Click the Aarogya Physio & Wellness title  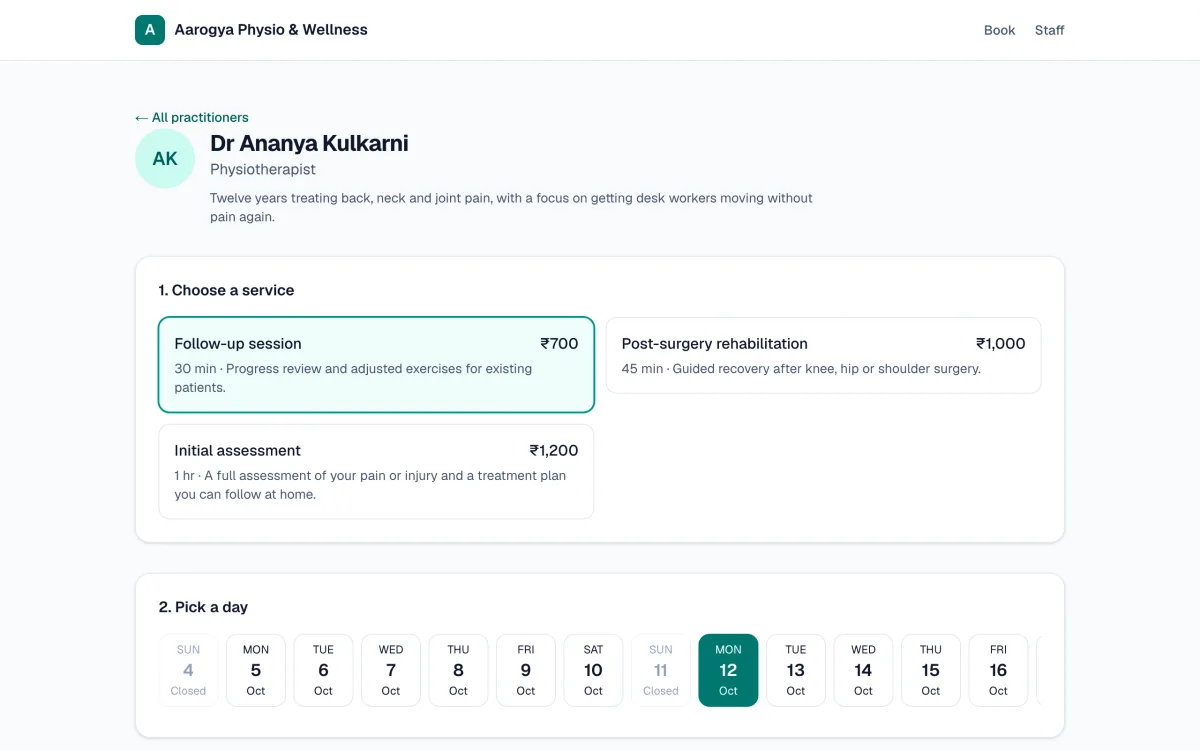(x=271, y=30)
